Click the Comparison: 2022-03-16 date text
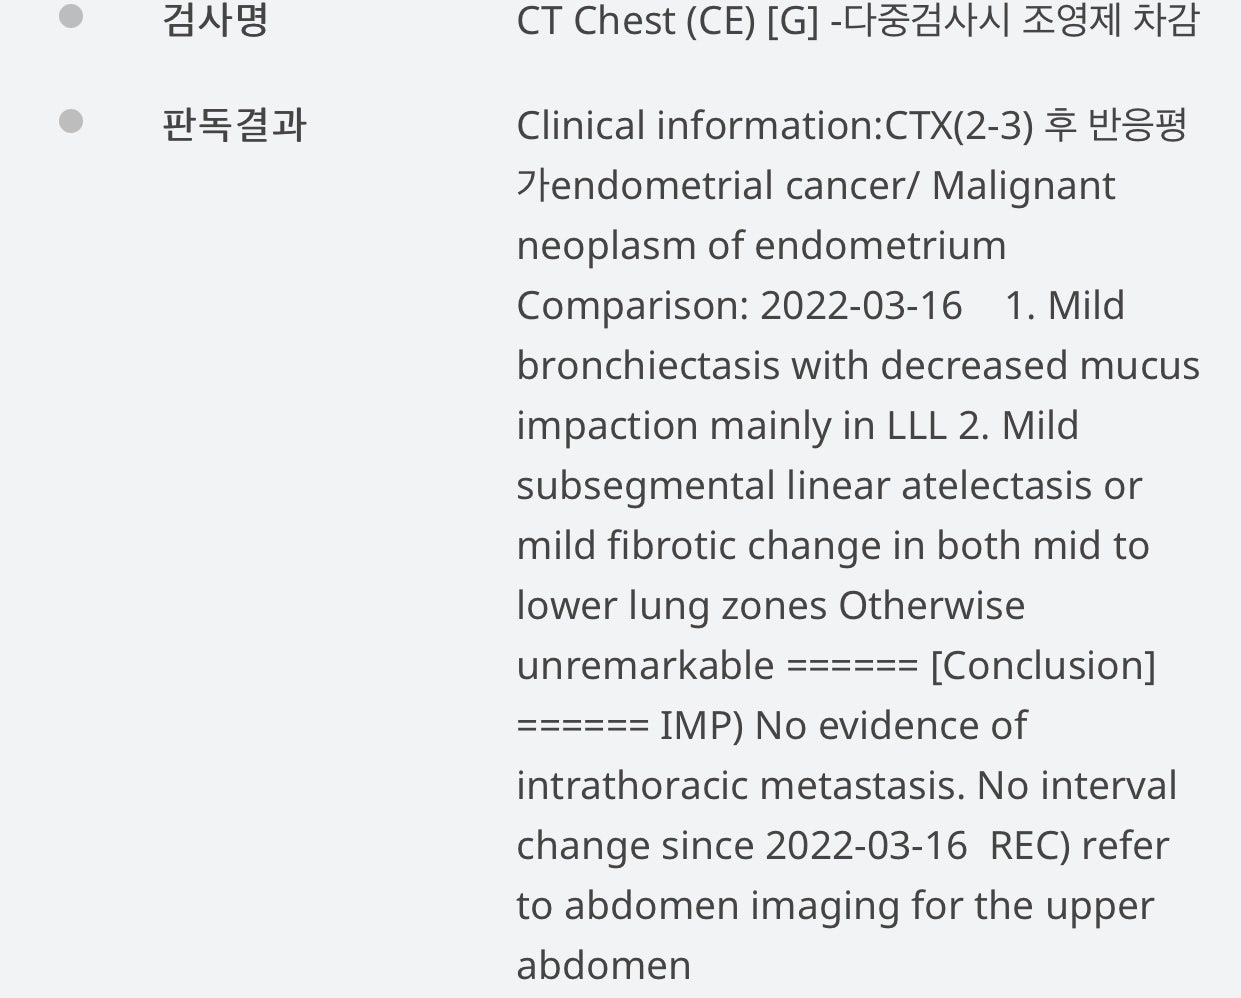 tap(739, 306)
